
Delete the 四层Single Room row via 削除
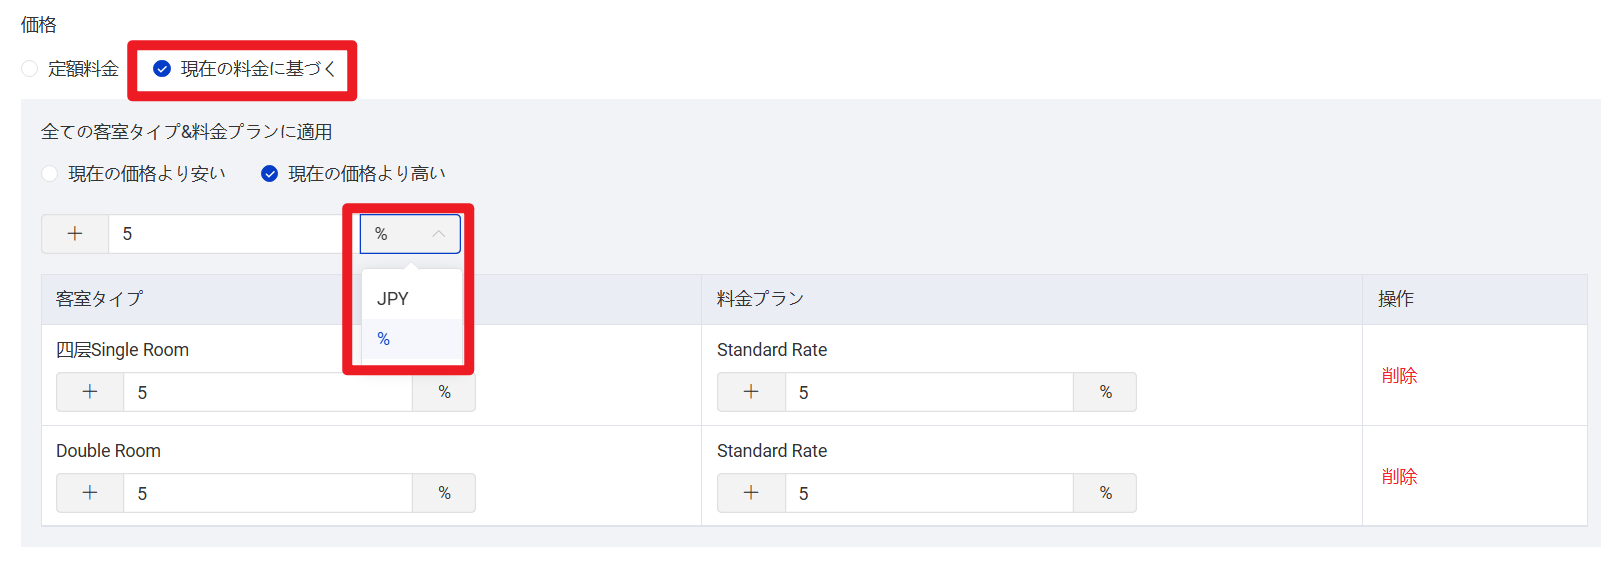[1399, 376]
